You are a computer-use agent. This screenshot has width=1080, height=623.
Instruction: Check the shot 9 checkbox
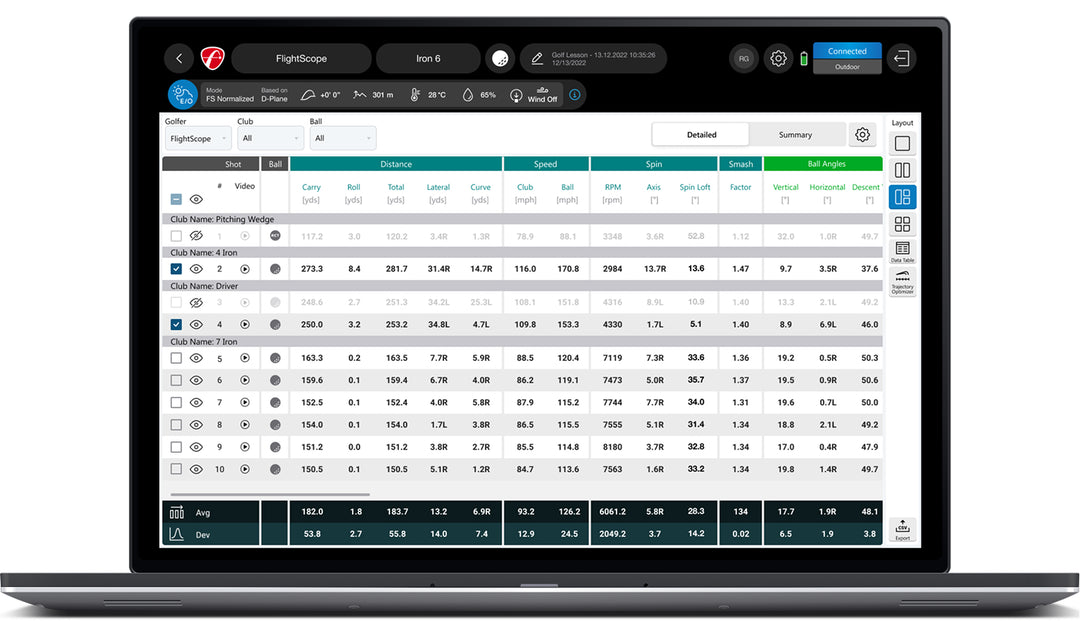(176, 447)
